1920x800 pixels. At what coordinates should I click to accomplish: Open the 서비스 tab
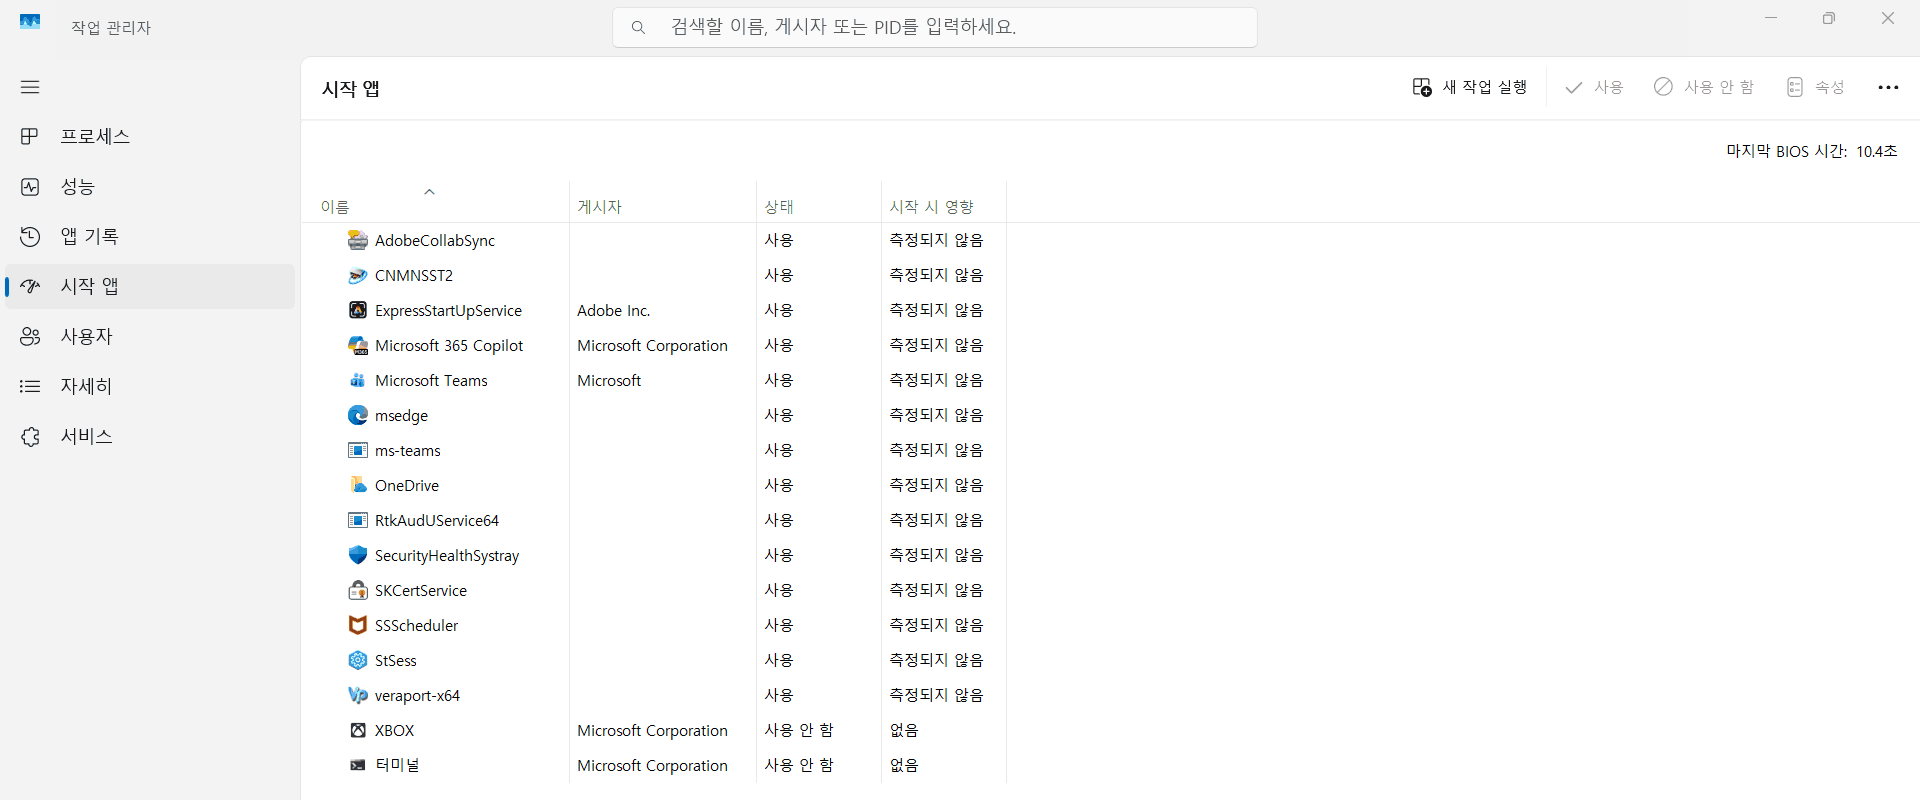[x=150, y=436]
